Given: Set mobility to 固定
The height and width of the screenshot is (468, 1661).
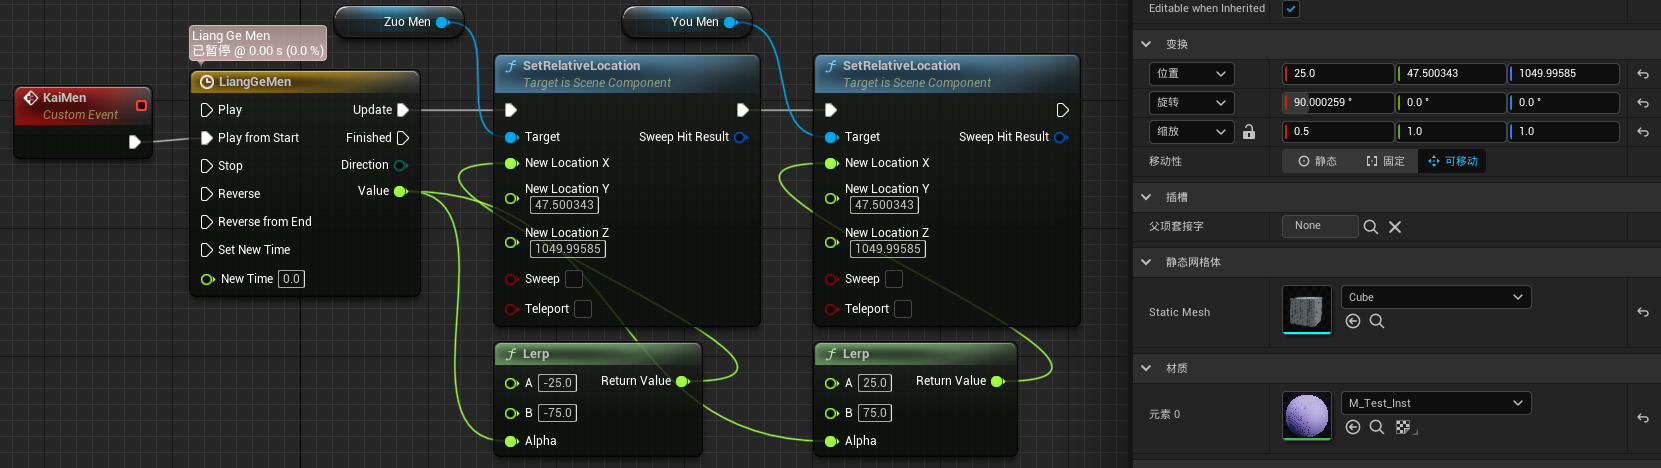Looking at the screenshot, I should click(x=1385, y=161).
